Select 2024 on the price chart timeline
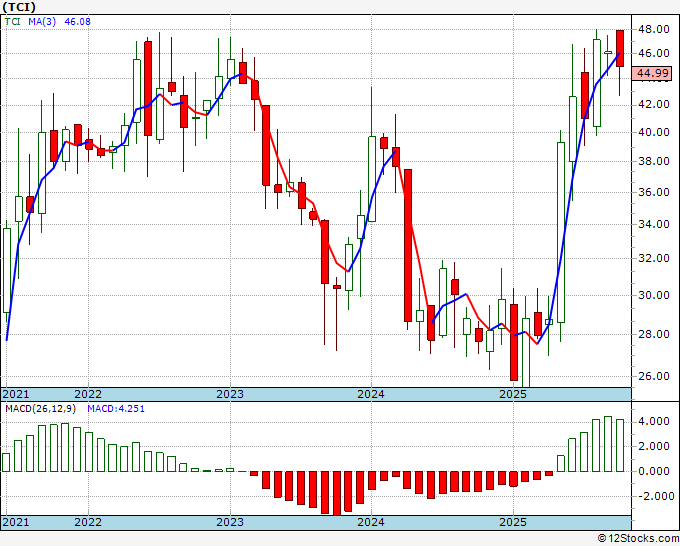 tap(371, 394)
